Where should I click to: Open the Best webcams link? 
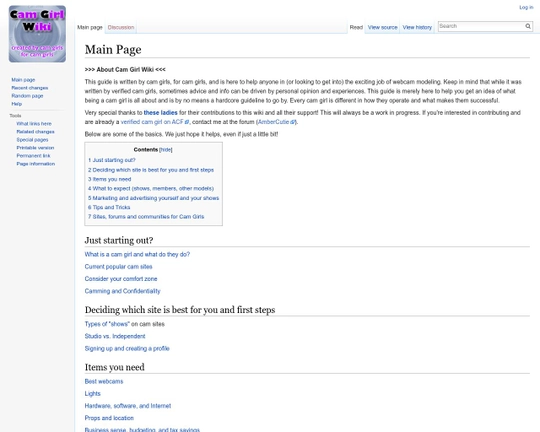click(x=104, y=381)
